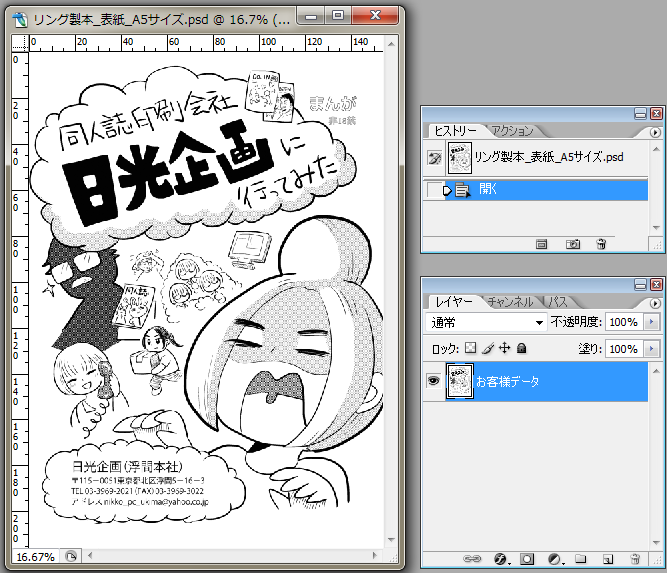Click the Layers panel resize grip
Viewport: 667px width, 573px height.
click(657, 560)
